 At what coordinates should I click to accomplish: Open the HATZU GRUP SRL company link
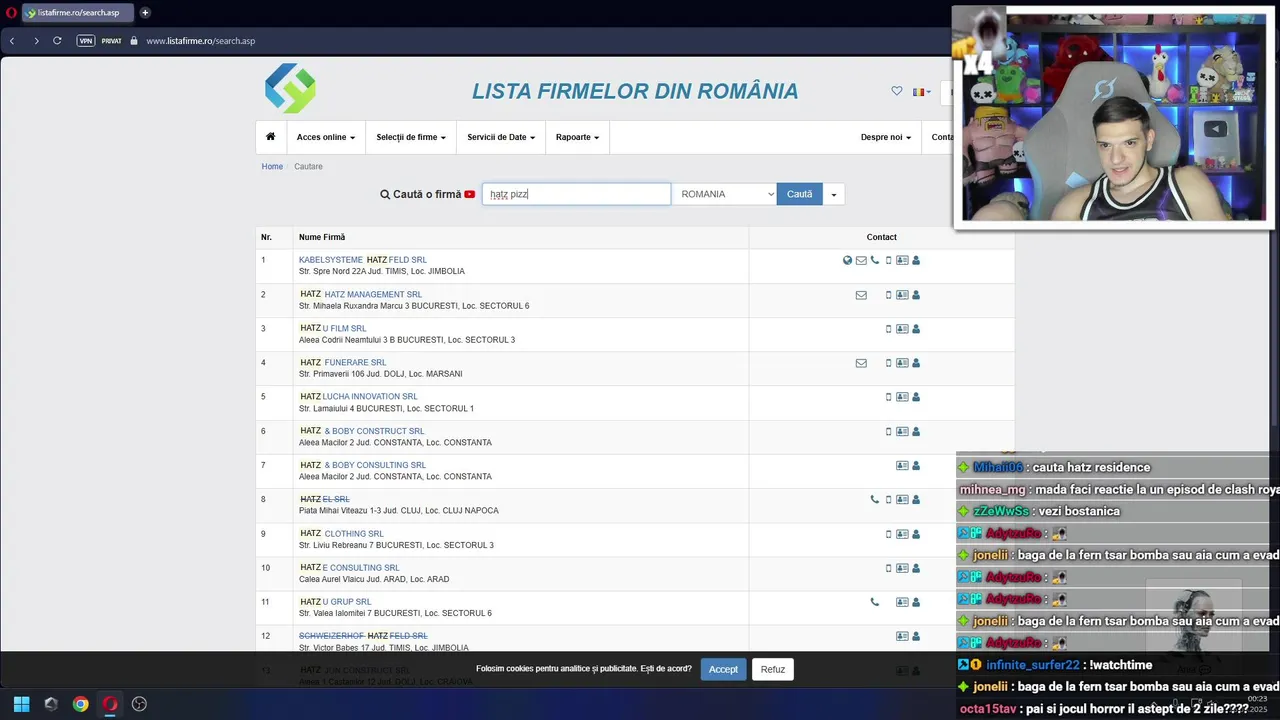click(335, 602)
